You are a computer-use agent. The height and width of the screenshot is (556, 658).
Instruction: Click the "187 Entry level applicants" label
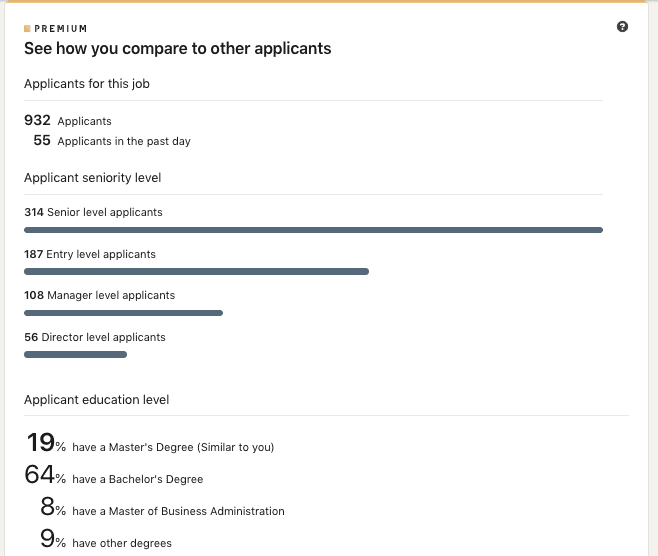pyautogui.click(x=90, y=254)
